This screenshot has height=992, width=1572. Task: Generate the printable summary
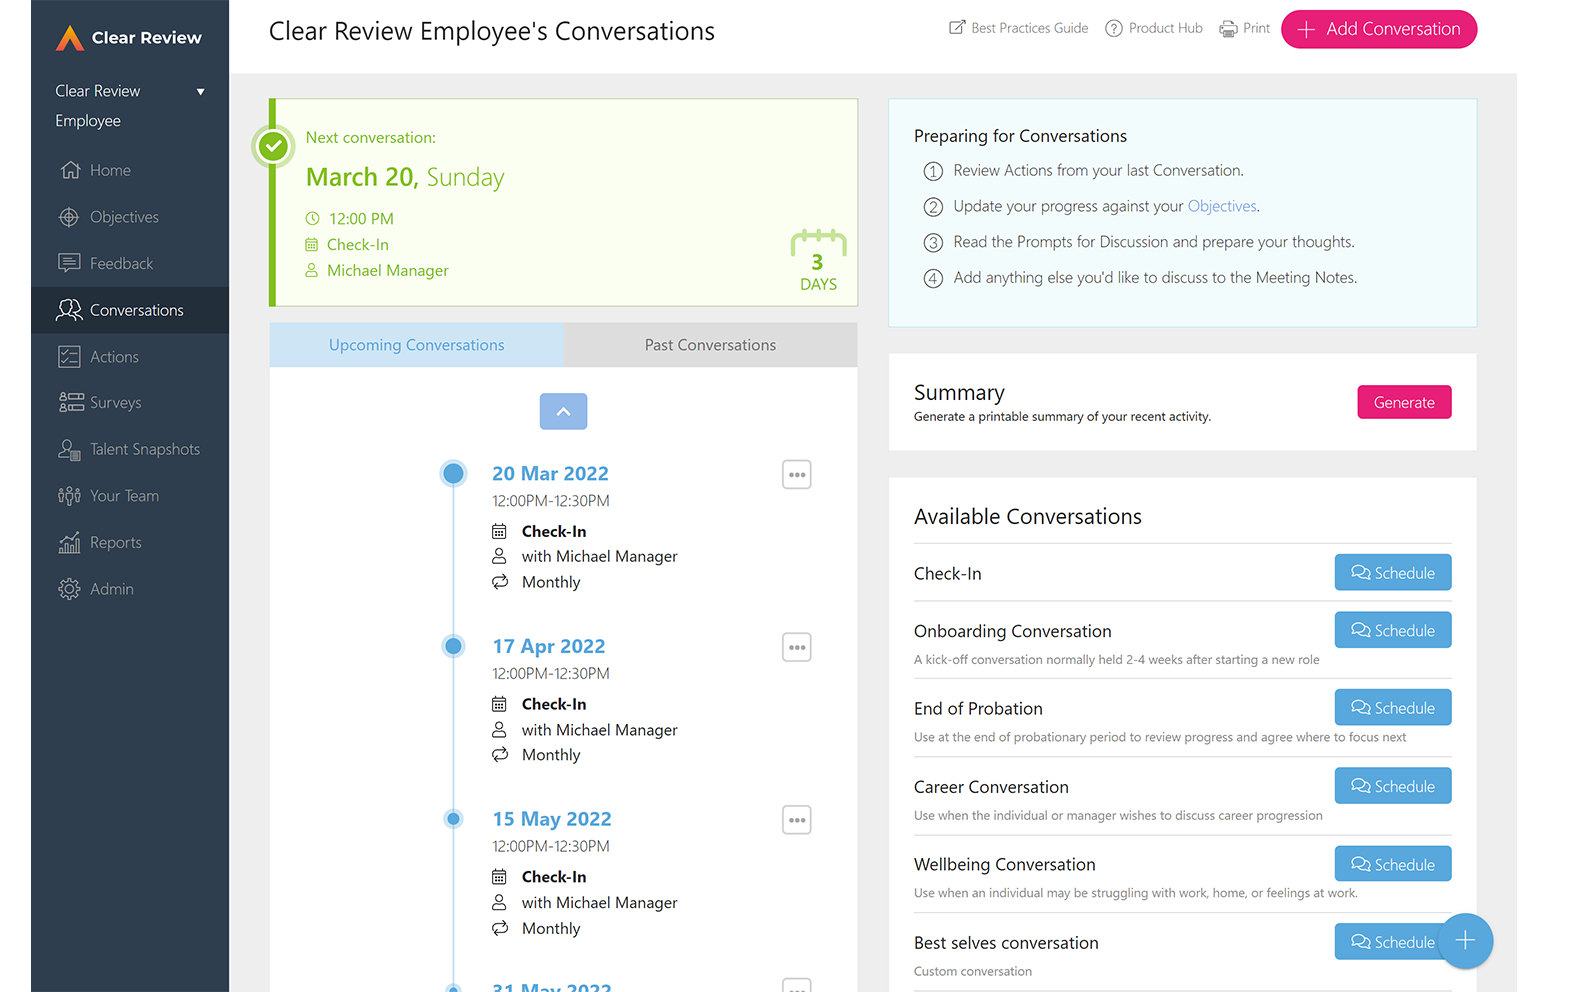pyautogui.click(x=1404, y=402)
